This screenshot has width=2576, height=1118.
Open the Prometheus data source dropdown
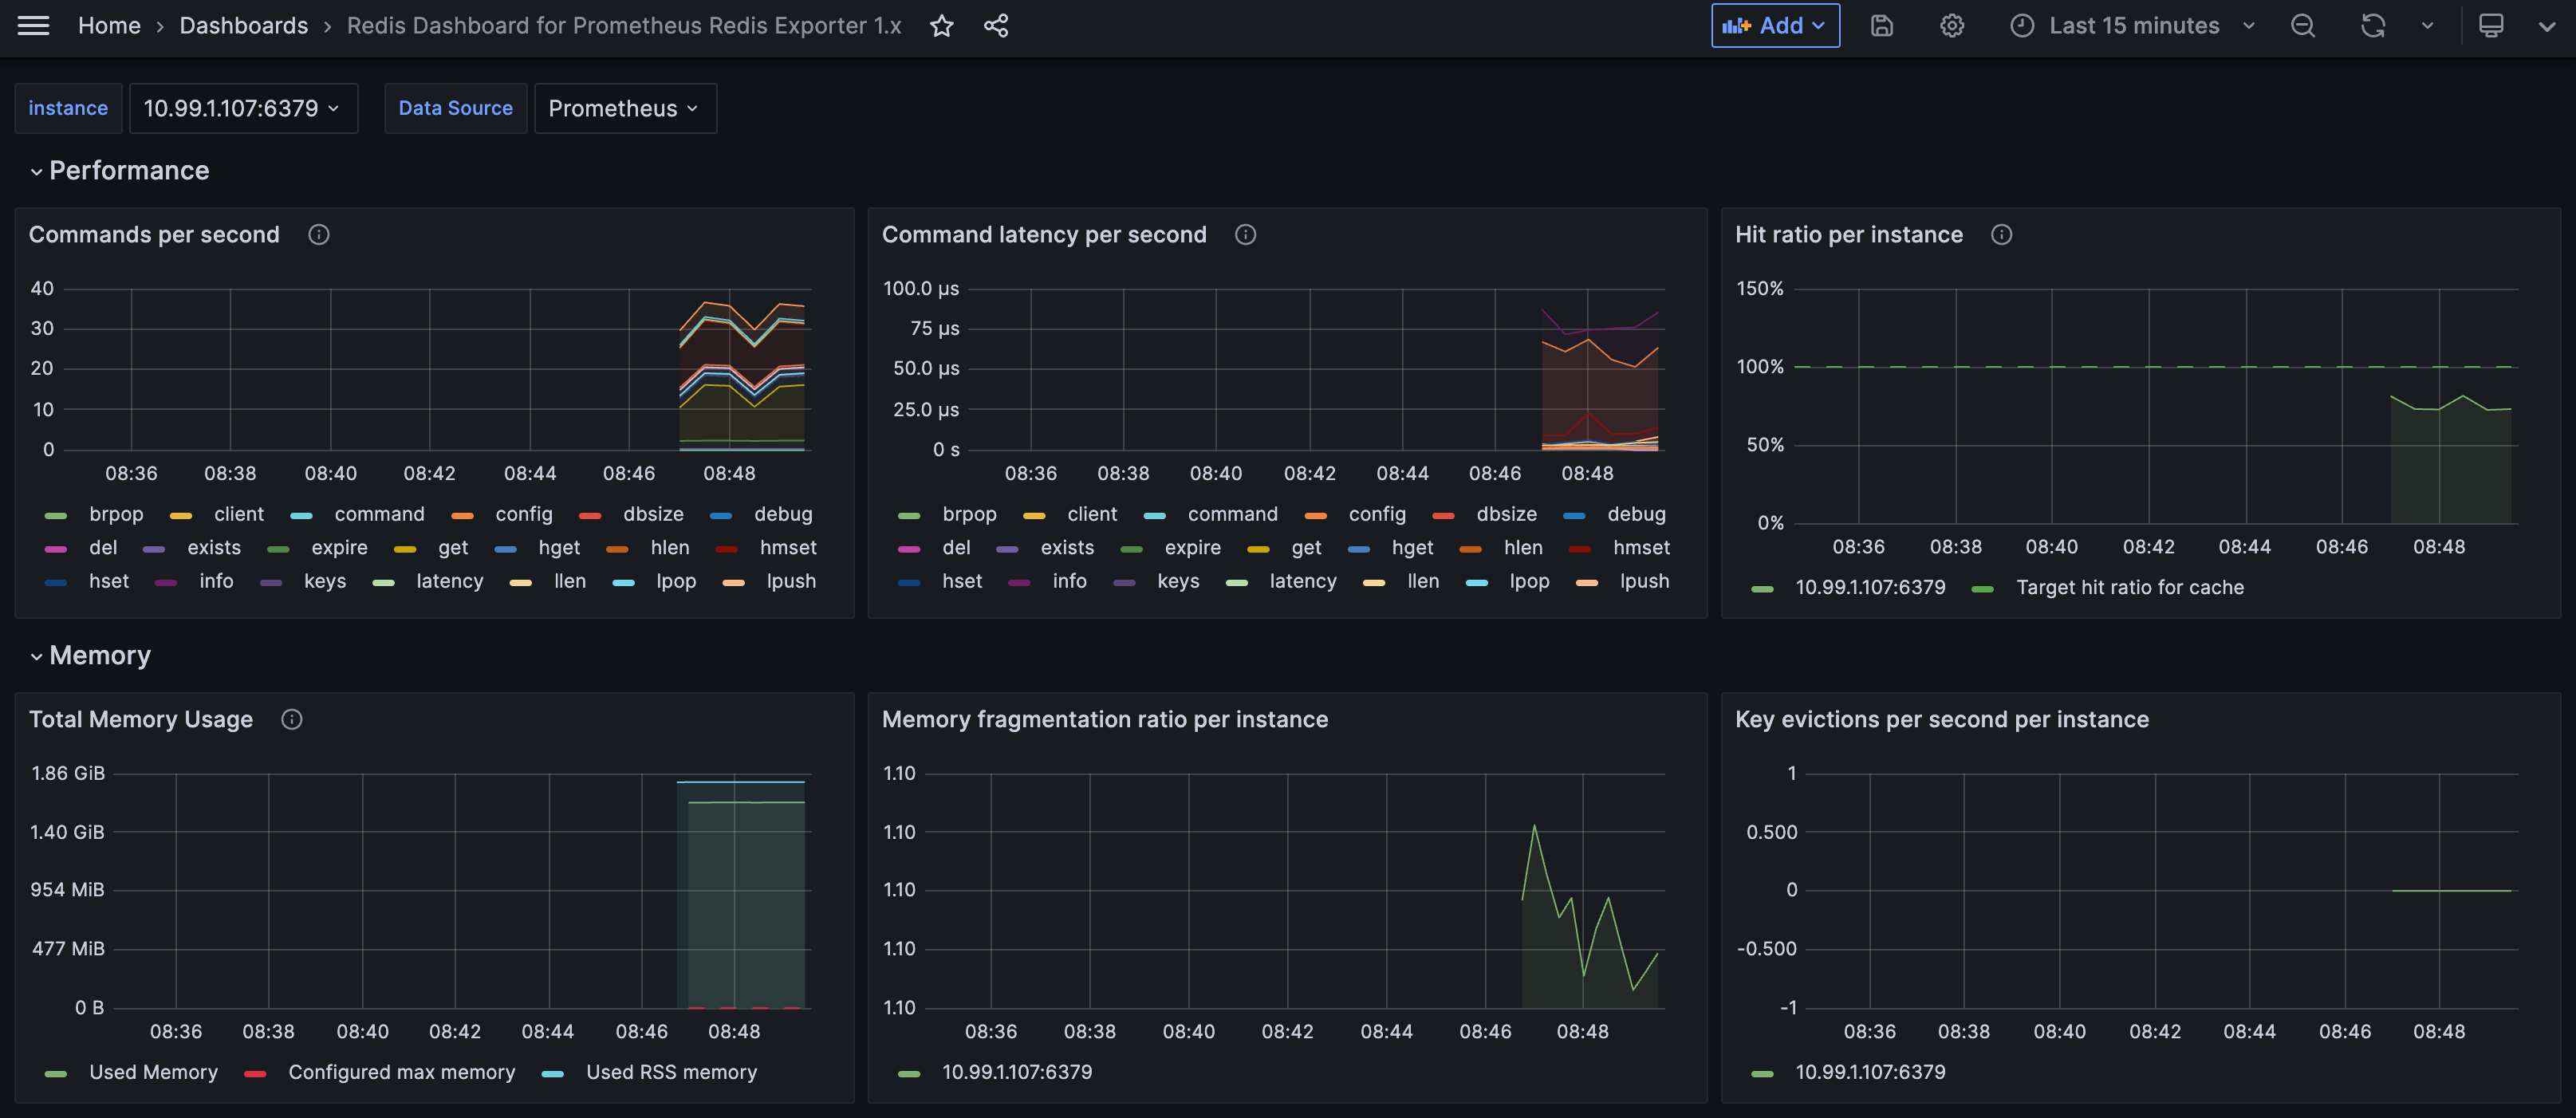coord(625,108)
